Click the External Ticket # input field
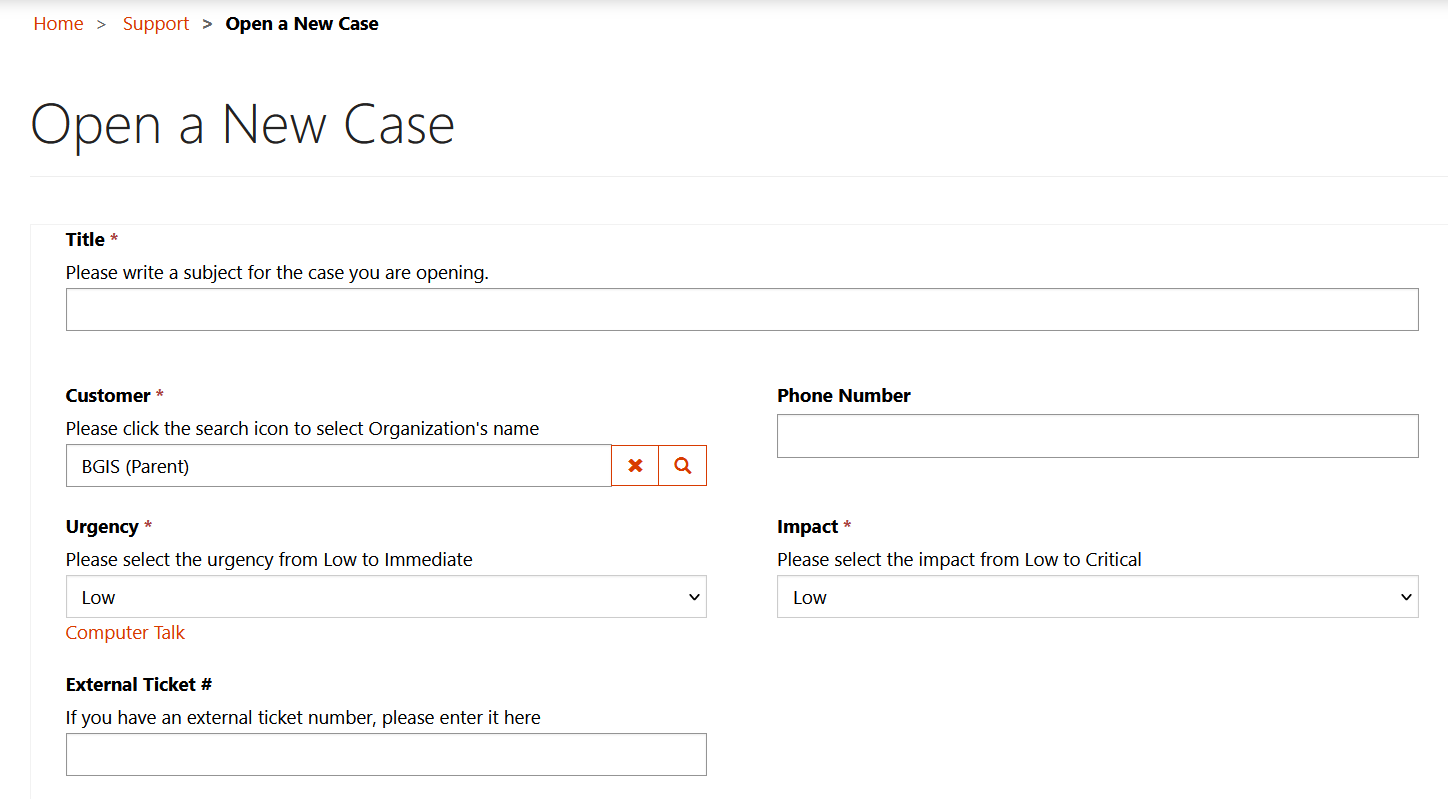Screen dimensions: 1448x799 [386, 755]
